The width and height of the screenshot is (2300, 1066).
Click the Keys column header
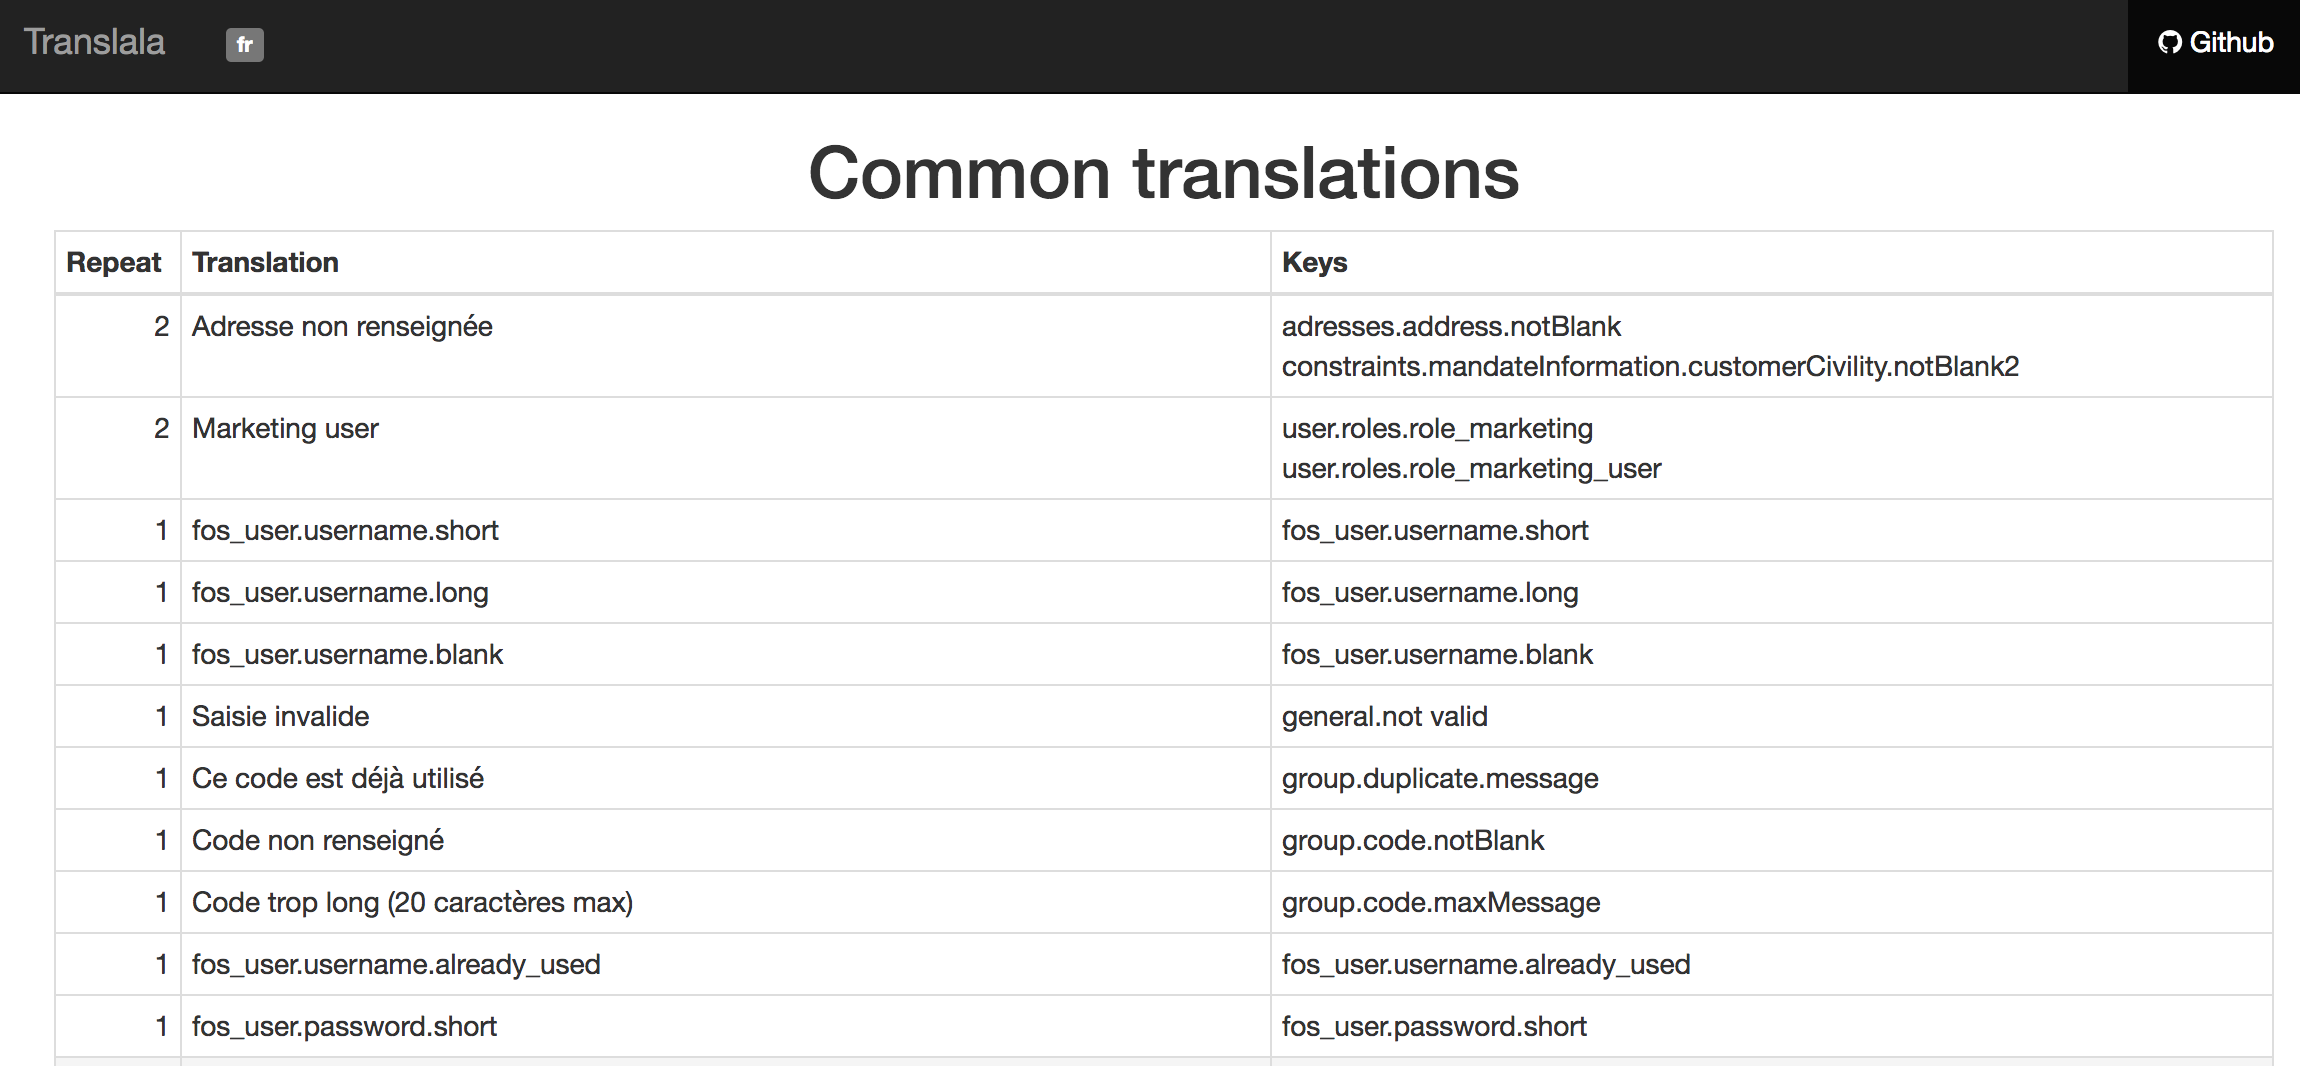(1314, 262)
